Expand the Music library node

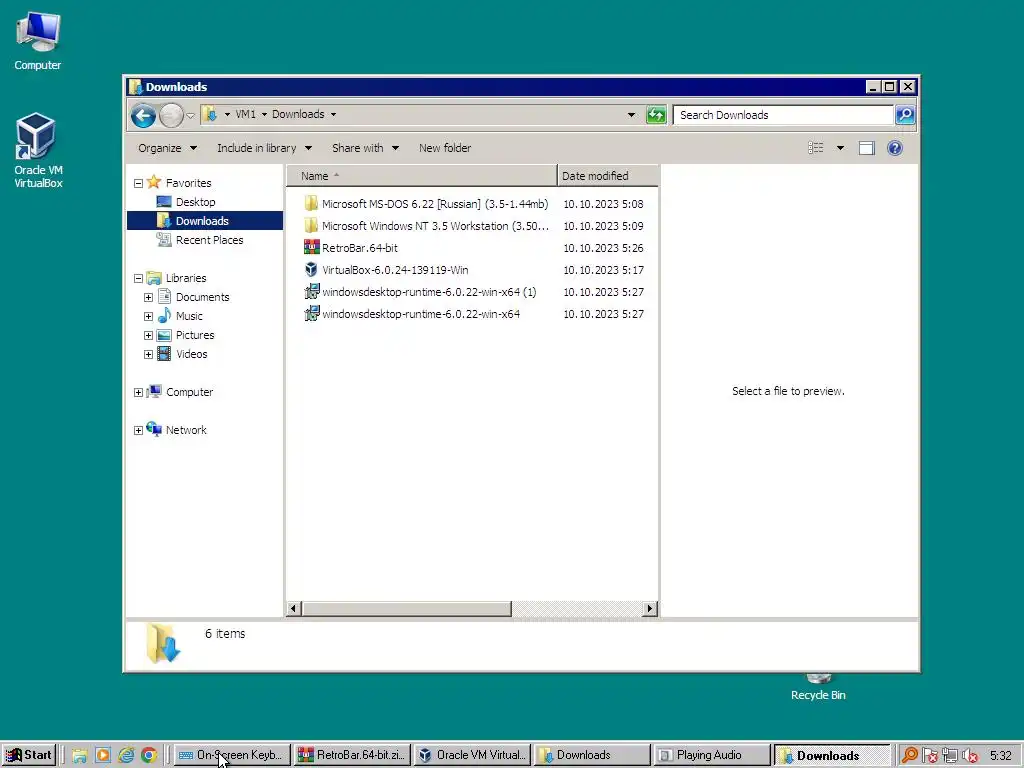click(148, 316)
